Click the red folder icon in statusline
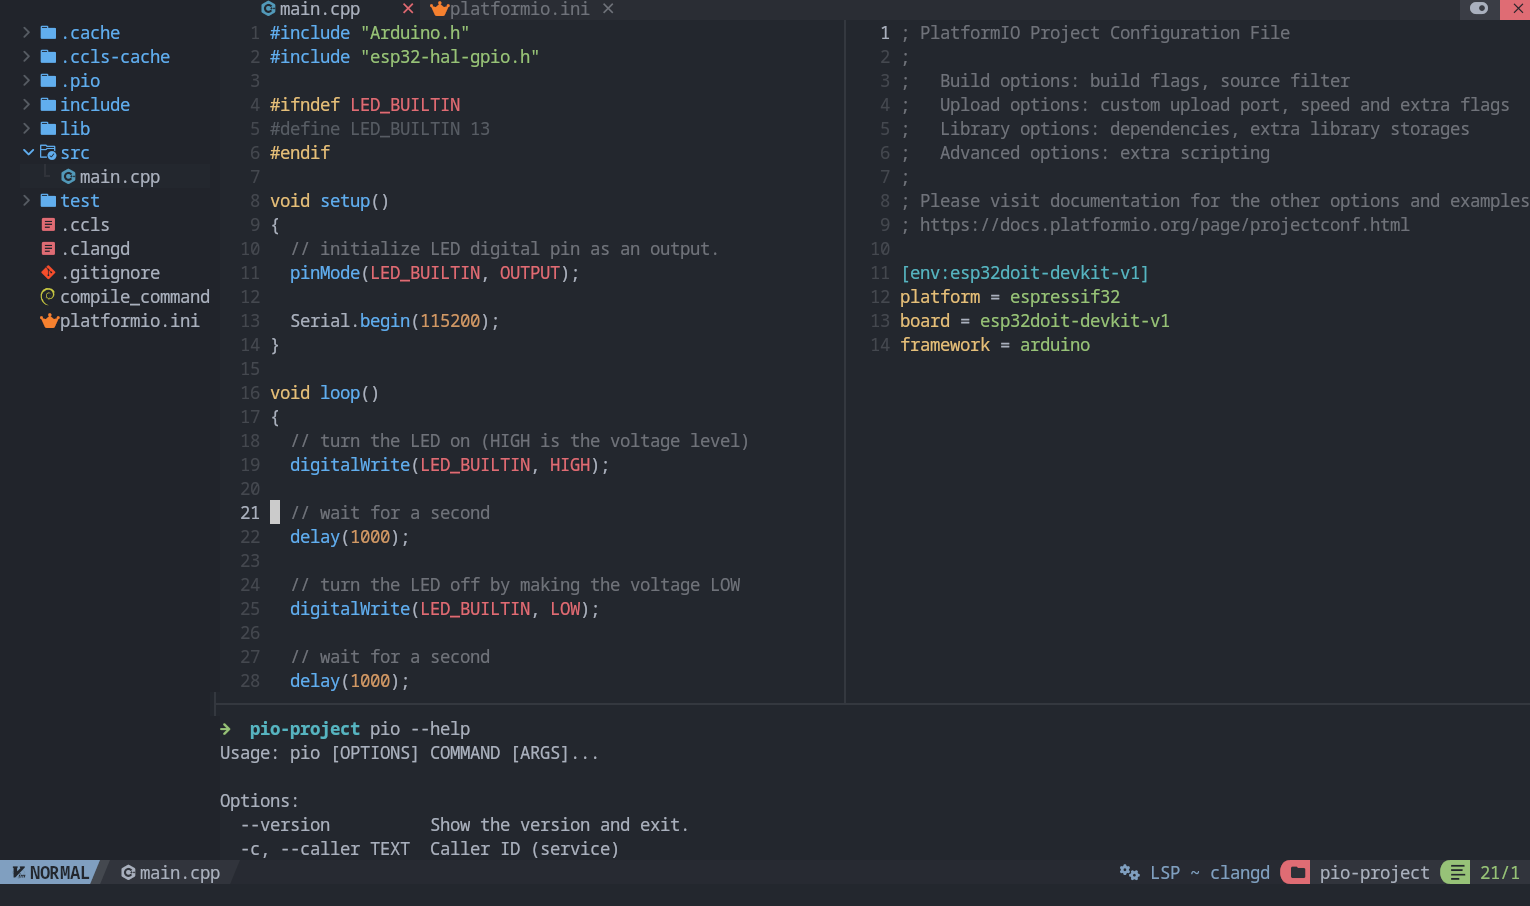The image size is (1530, 906). click(x=1297, y=873)
